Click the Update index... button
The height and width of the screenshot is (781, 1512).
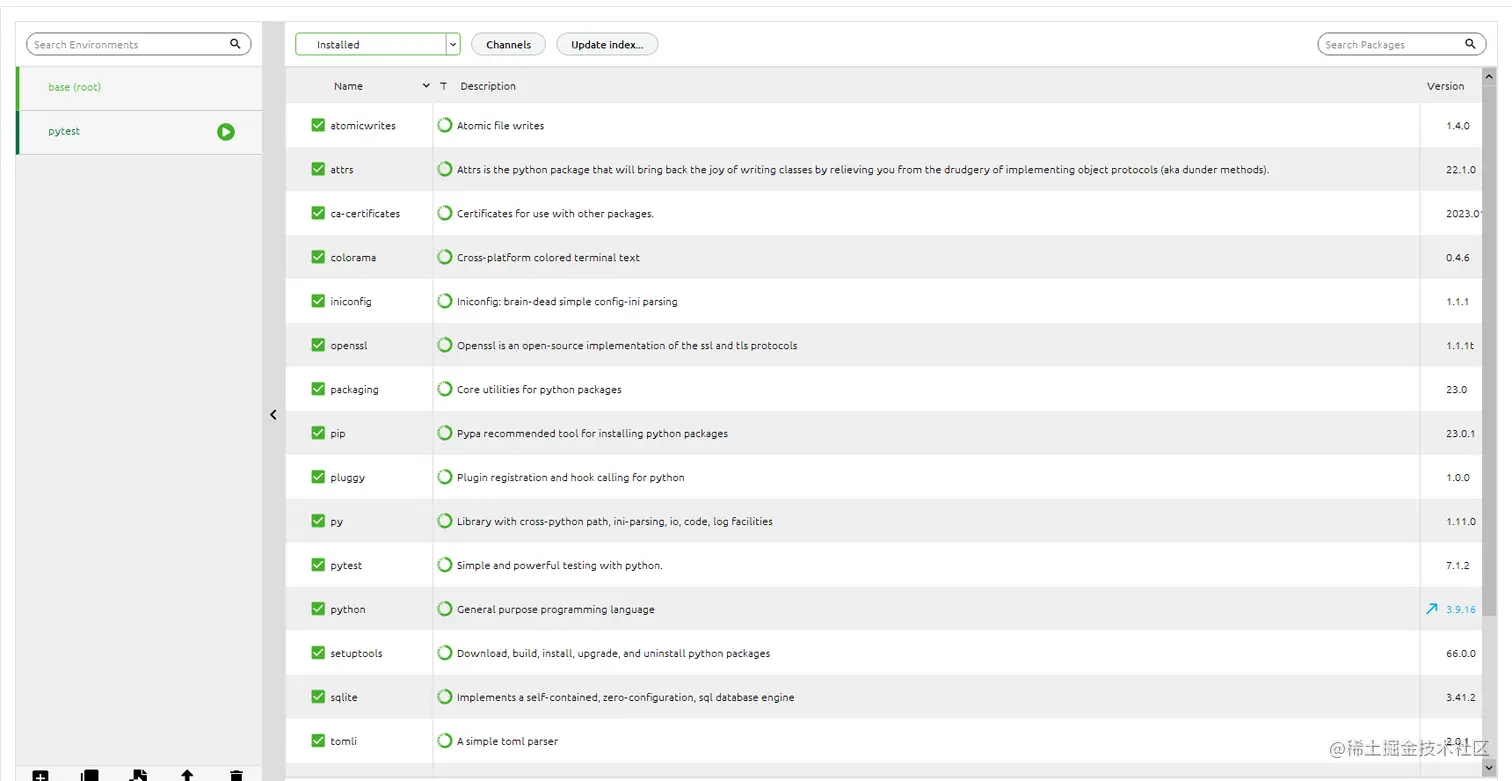click(x=607, y=44)
